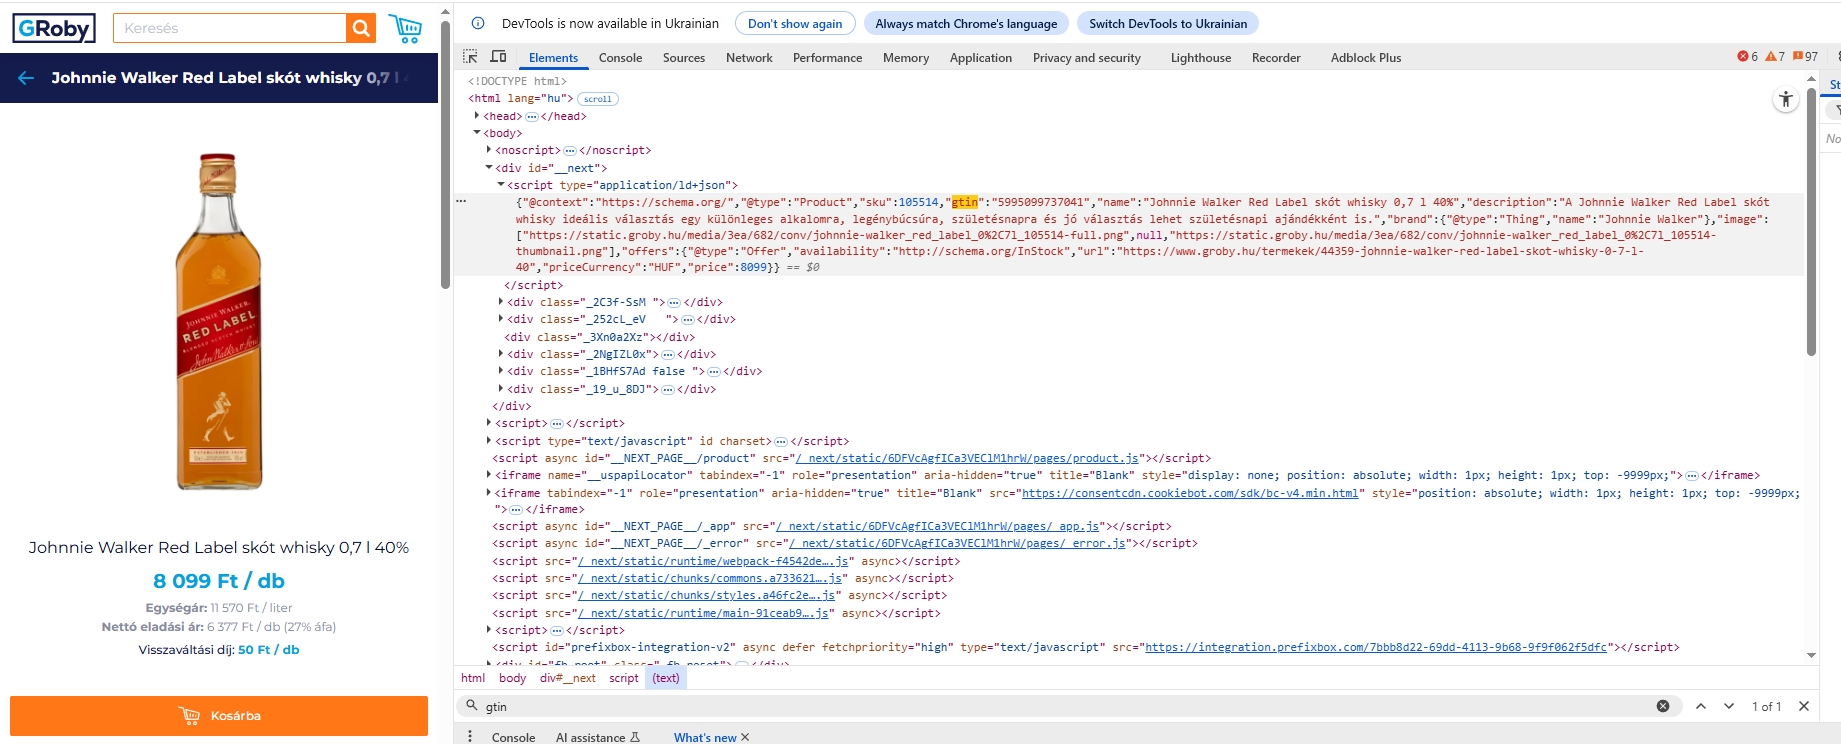The height and width of the screenshot is (744, 1841).
Task: Click the Johnnie Walker bottle image
Action: [219, 322]
